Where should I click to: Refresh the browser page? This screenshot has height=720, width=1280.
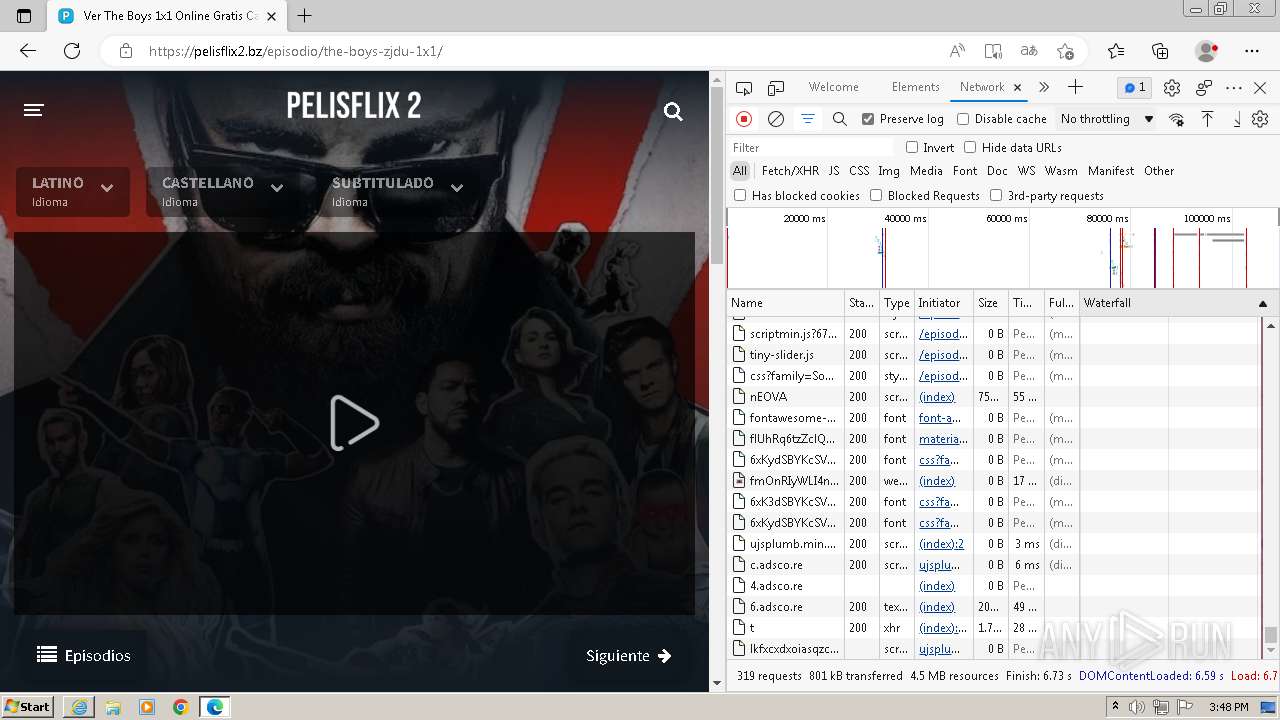tap(72, 51)
